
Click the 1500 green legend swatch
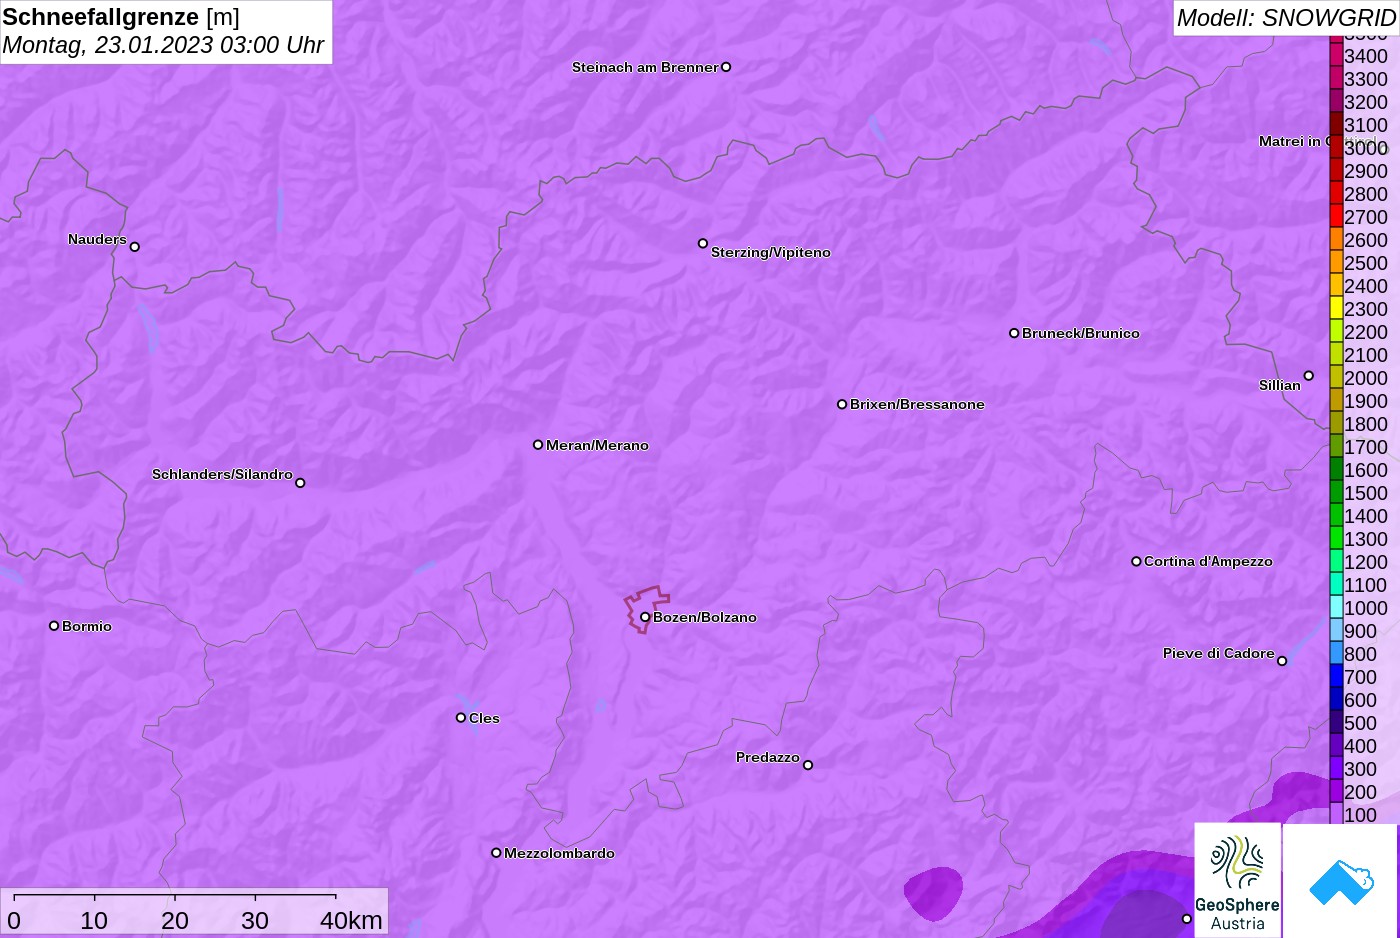point(1336,492)
